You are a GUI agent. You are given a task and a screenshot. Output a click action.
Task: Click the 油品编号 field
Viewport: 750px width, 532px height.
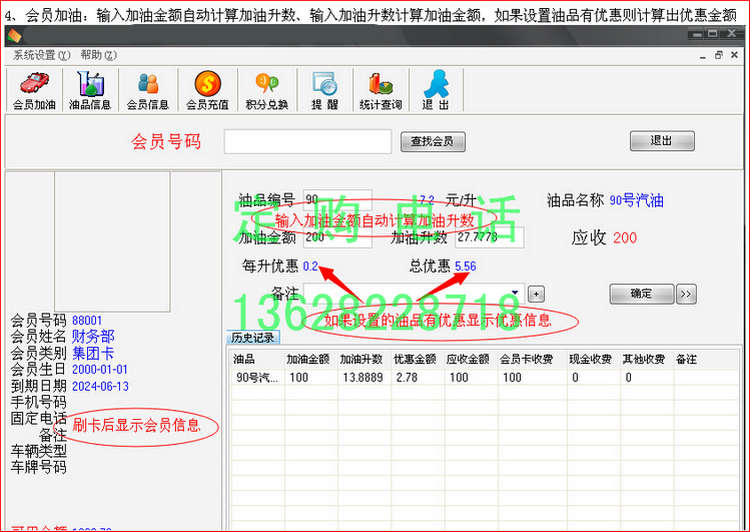pos(337,199)
